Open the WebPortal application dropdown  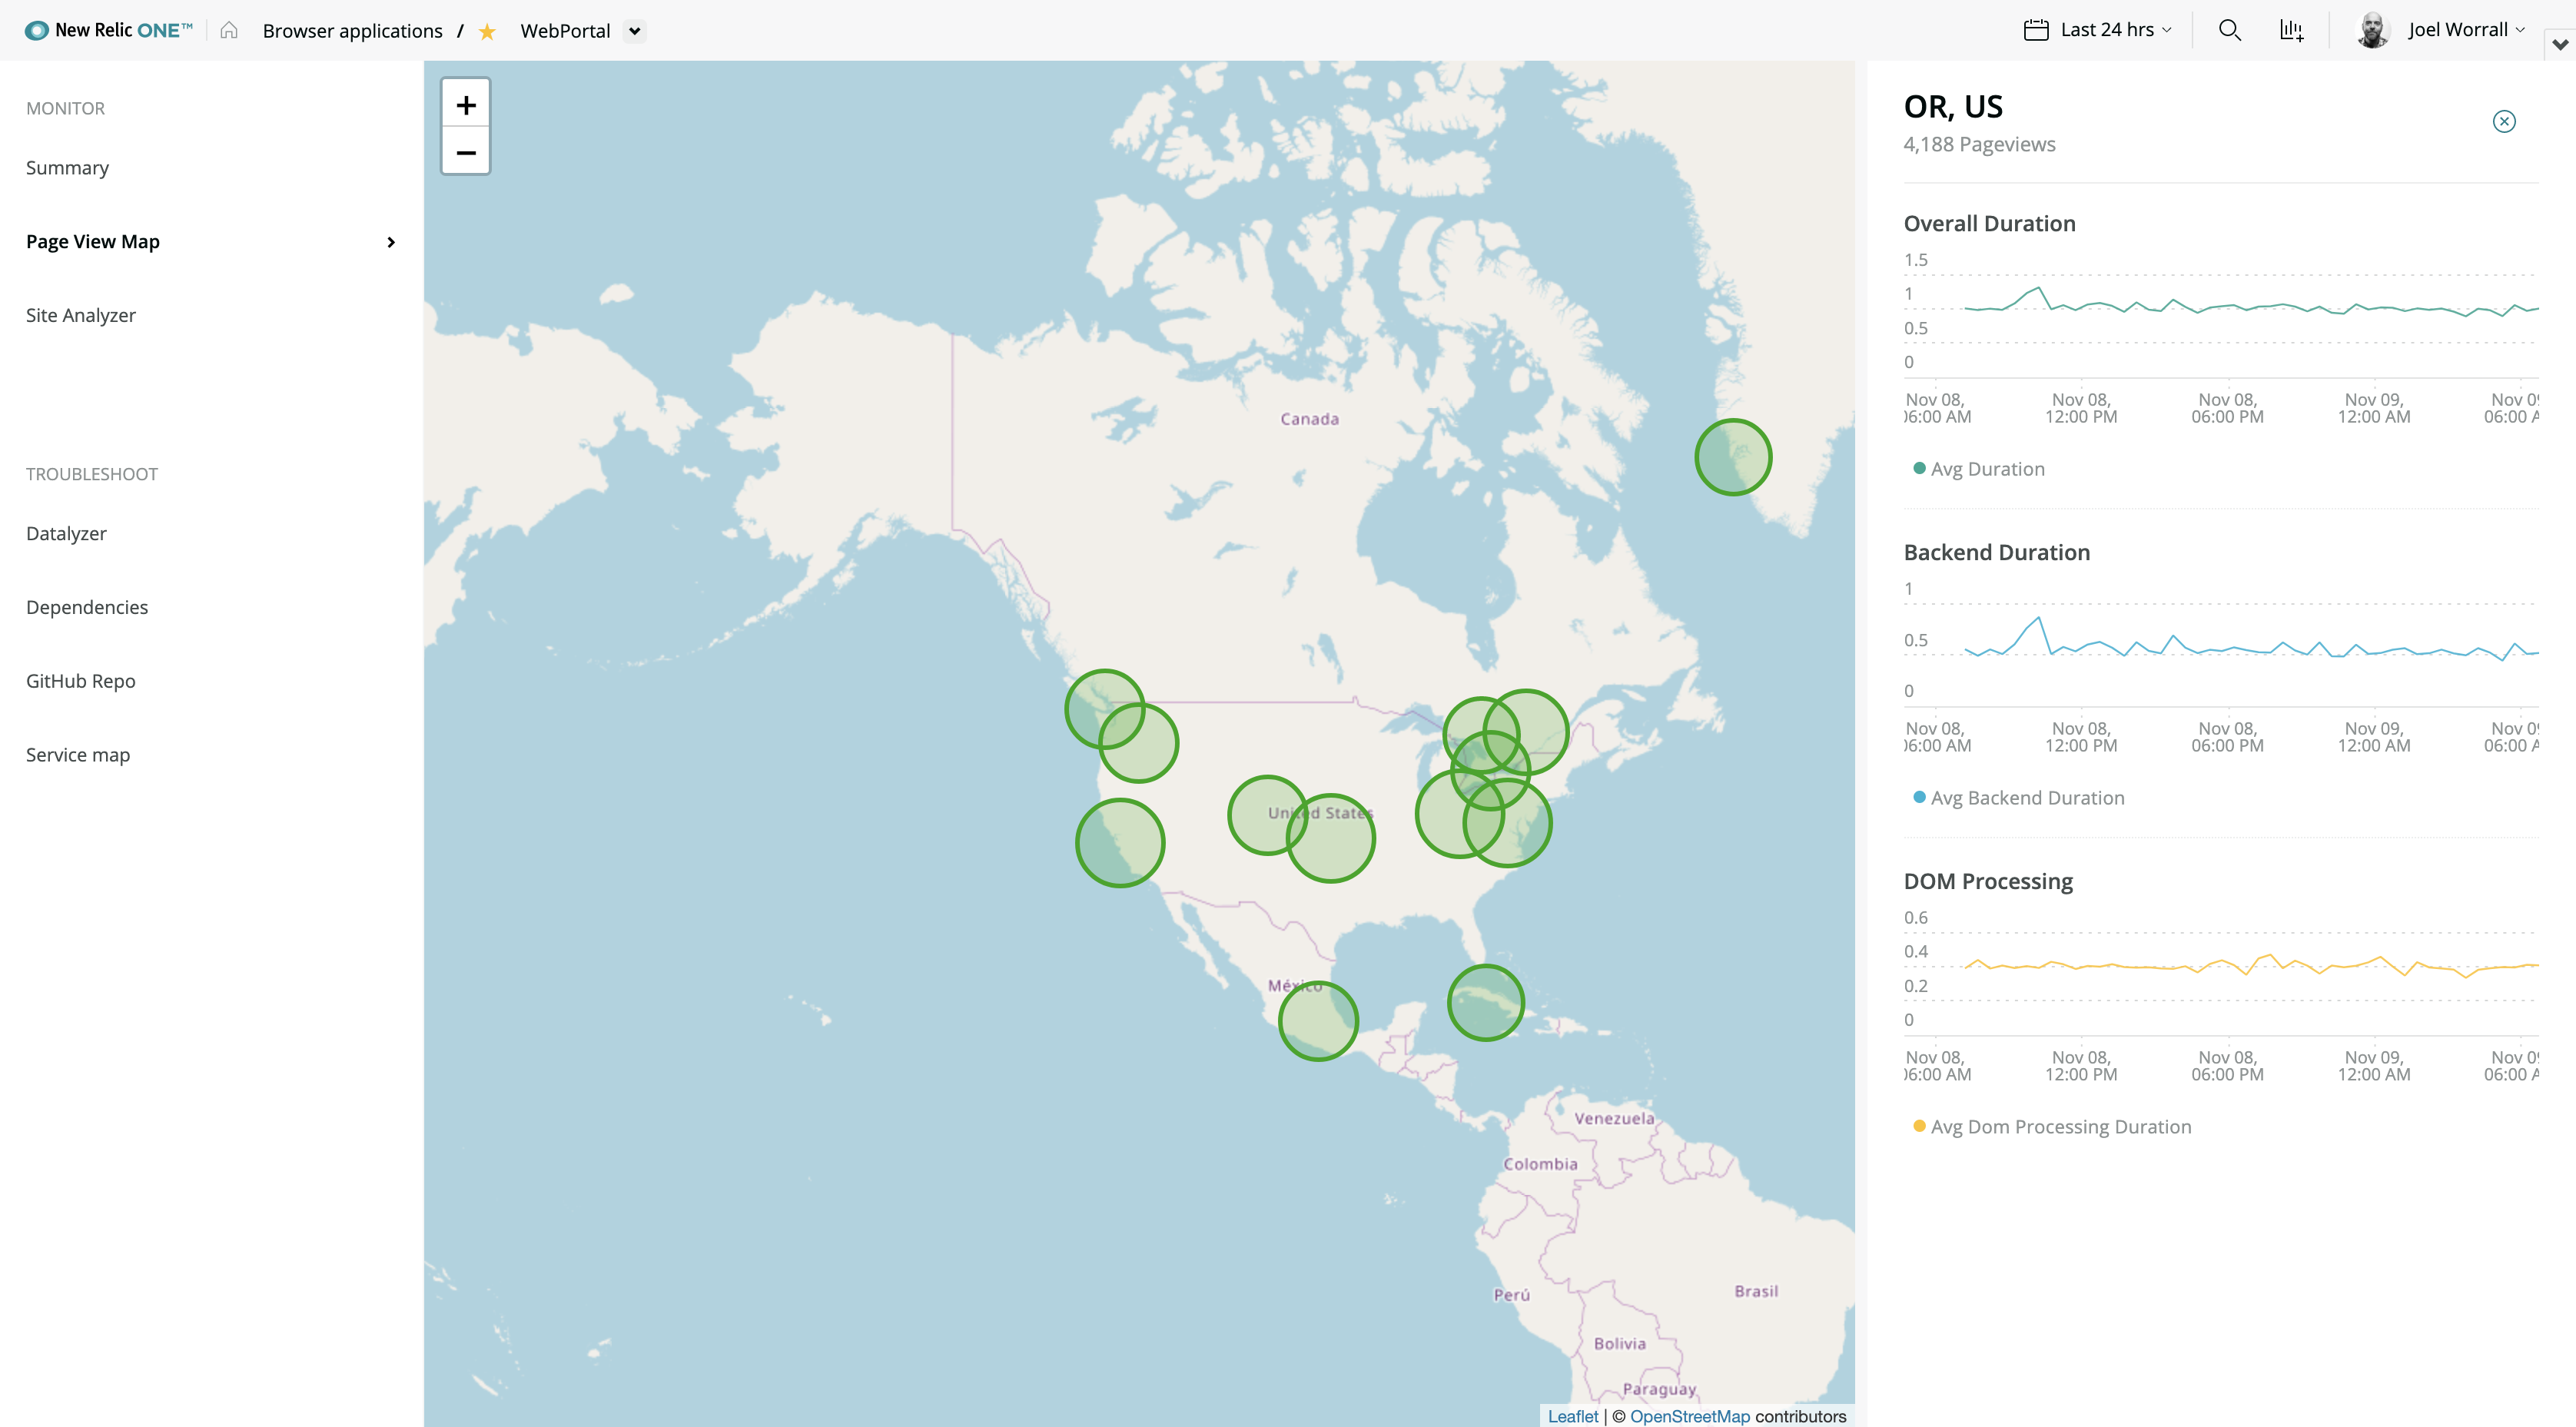634,31
